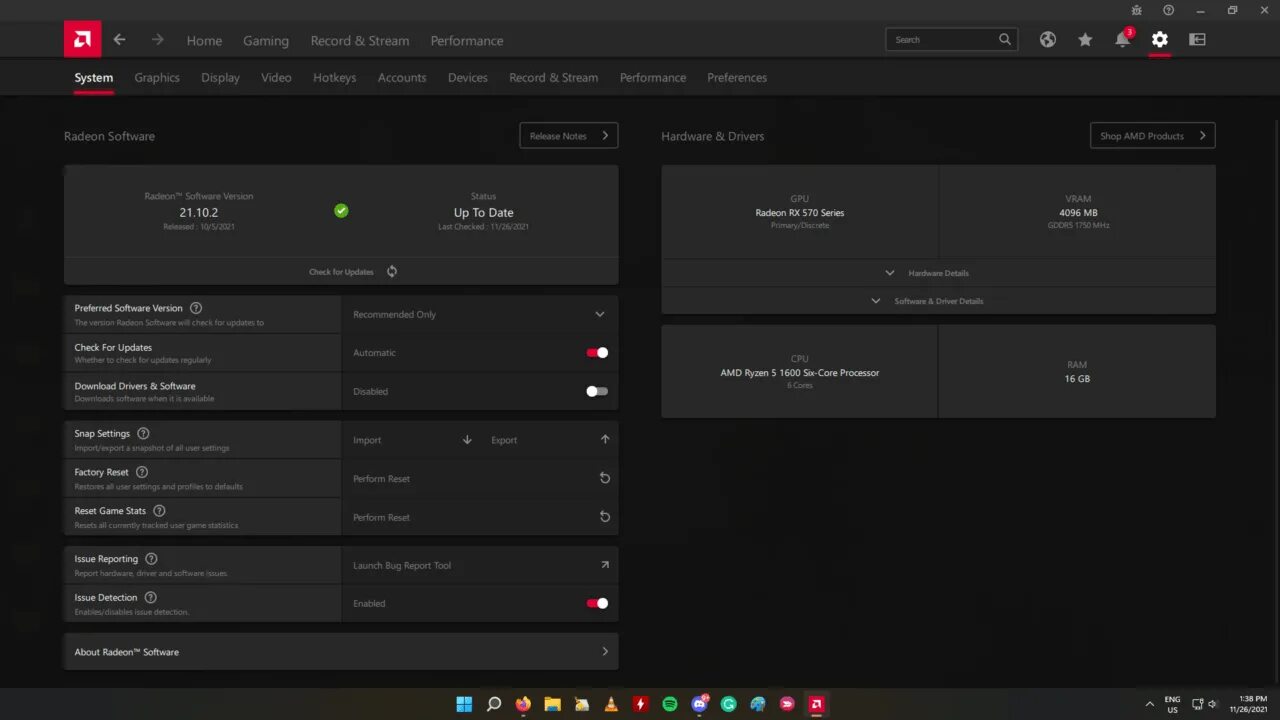Expand Hardware Details

(938, 273)
